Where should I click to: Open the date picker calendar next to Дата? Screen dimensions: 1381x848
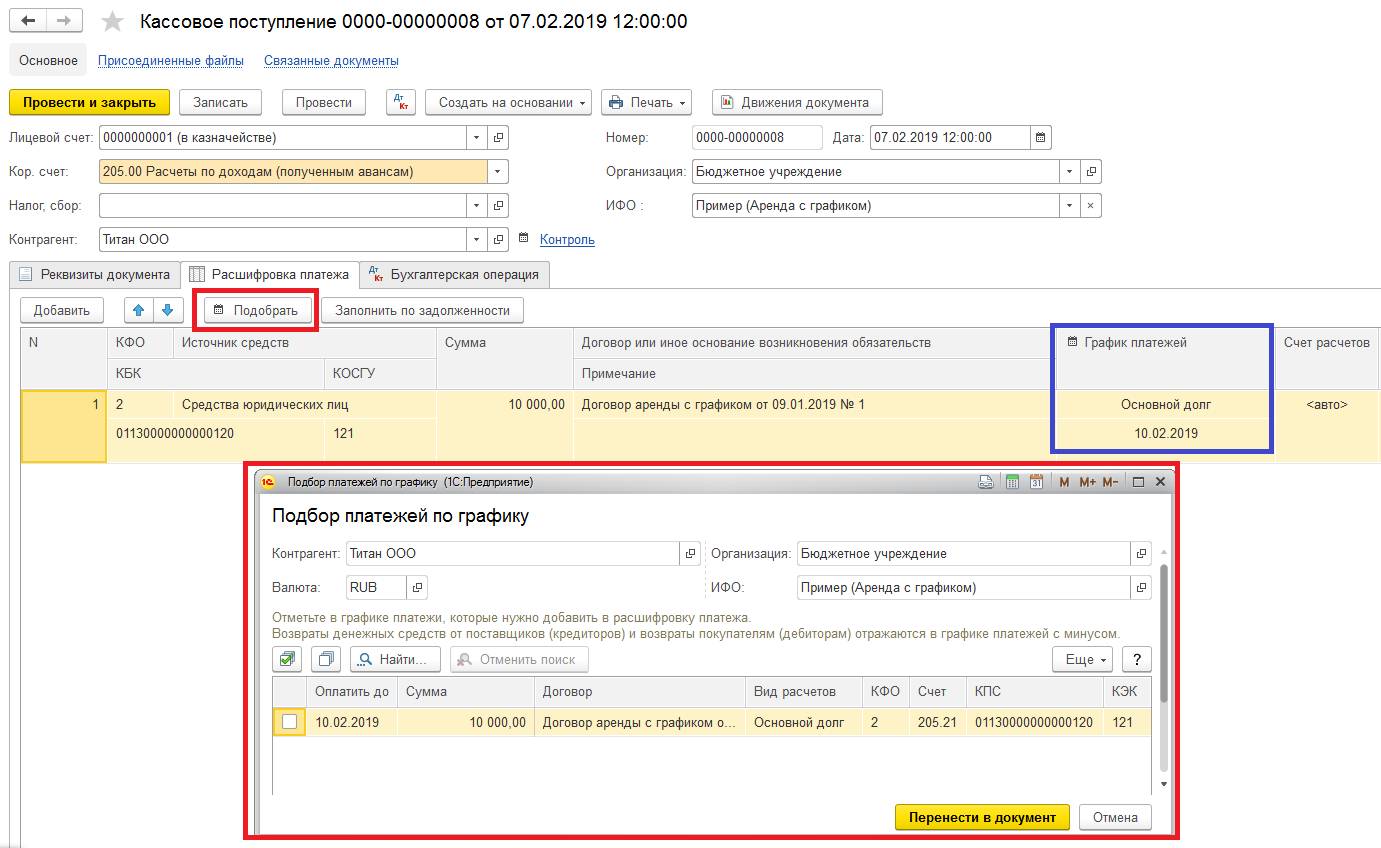click(1040, 138)
